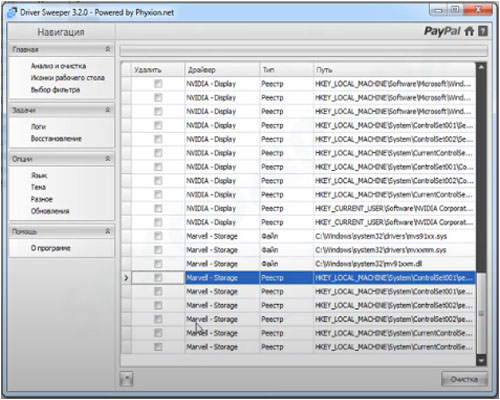Open the Язык options
The width and height of the screenshot is (500, 400).
click(x=39, y=175)
